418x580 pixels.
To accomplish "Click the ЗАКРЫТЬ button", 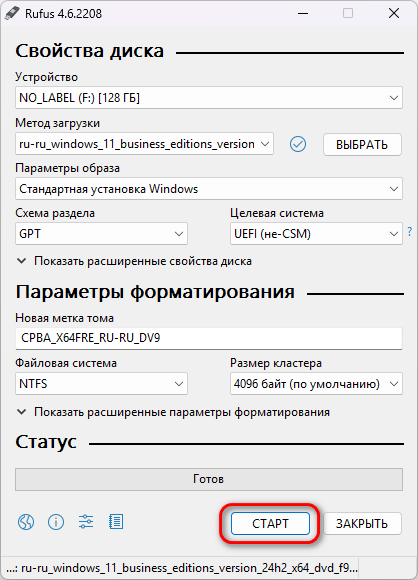I will pyautogui.click(x=362, y=523).
